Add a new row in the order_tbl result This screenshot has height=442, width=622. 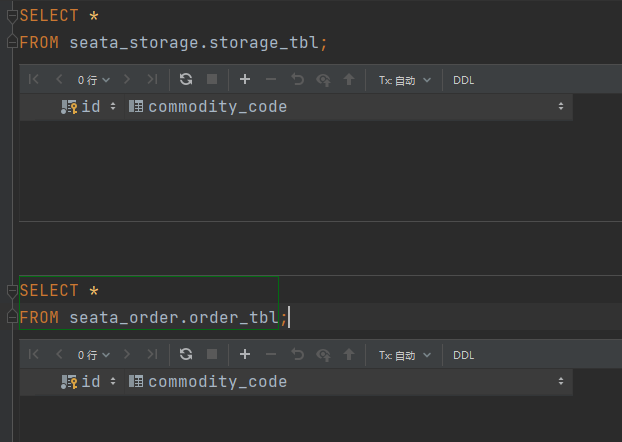[245, 354]
